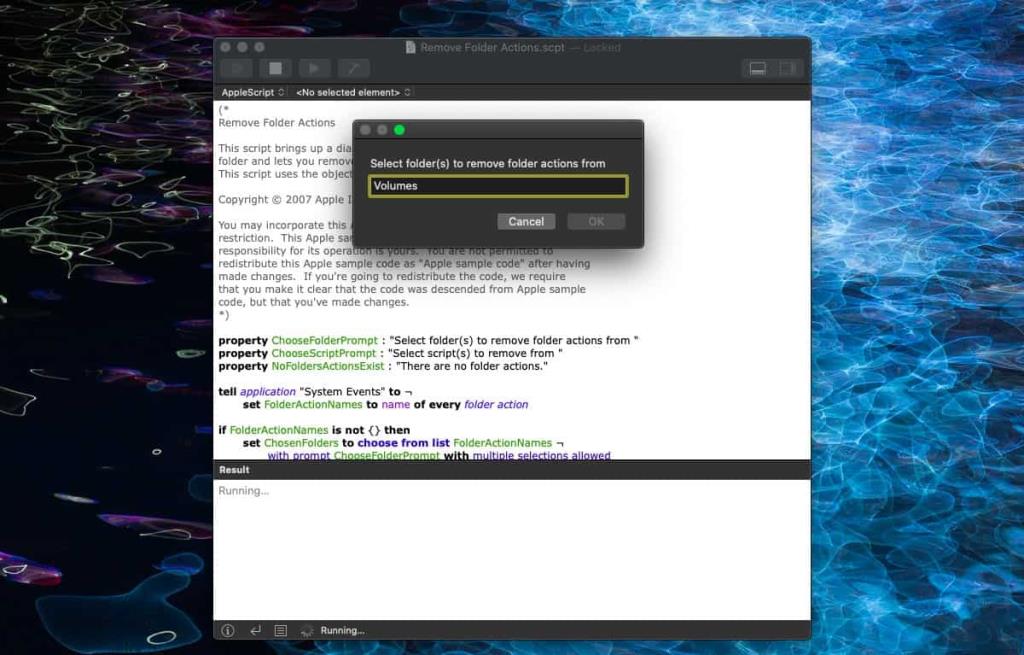Select the Volumes text input field
Screen dimensions: 1024x655
pyautogui.click(x=497, y=186)
